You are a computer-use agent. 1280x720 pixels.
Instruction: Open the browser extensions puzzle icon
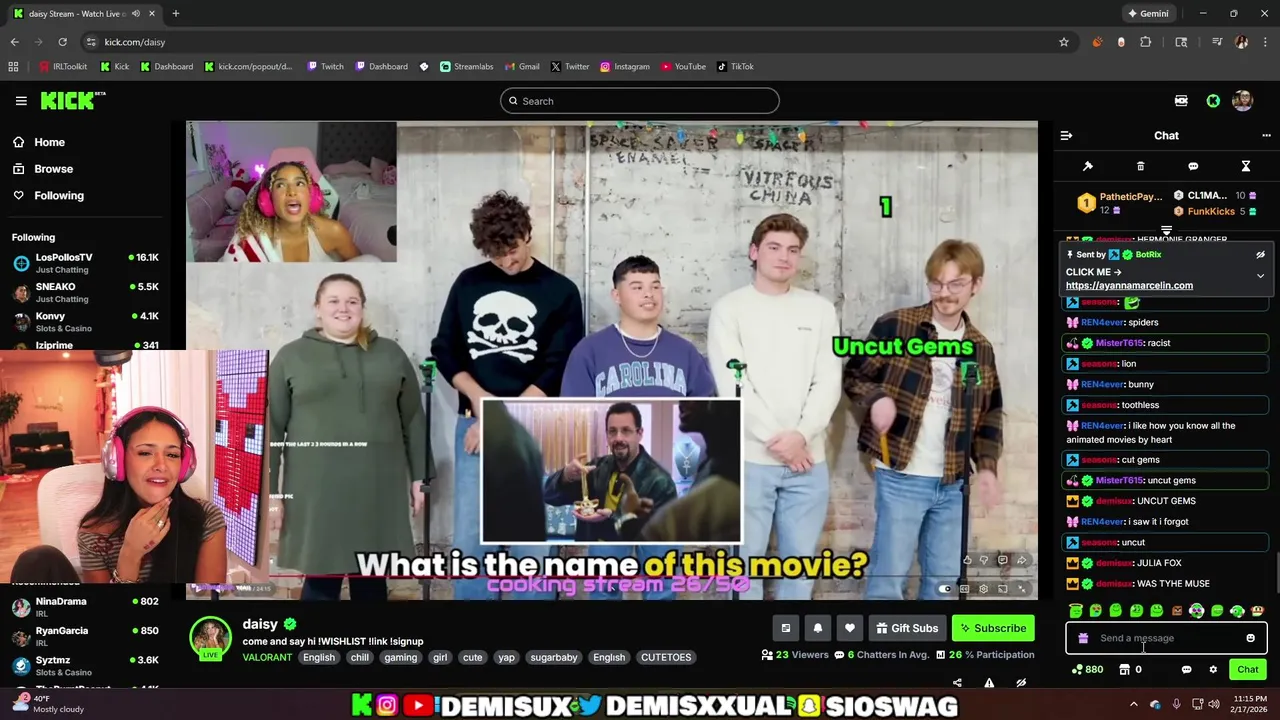(1146, 42)
